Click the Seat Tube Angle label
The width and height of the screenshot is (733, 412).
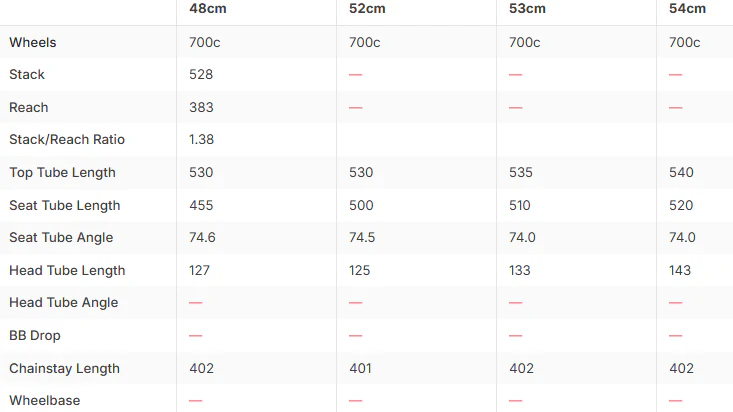point(61,238)
